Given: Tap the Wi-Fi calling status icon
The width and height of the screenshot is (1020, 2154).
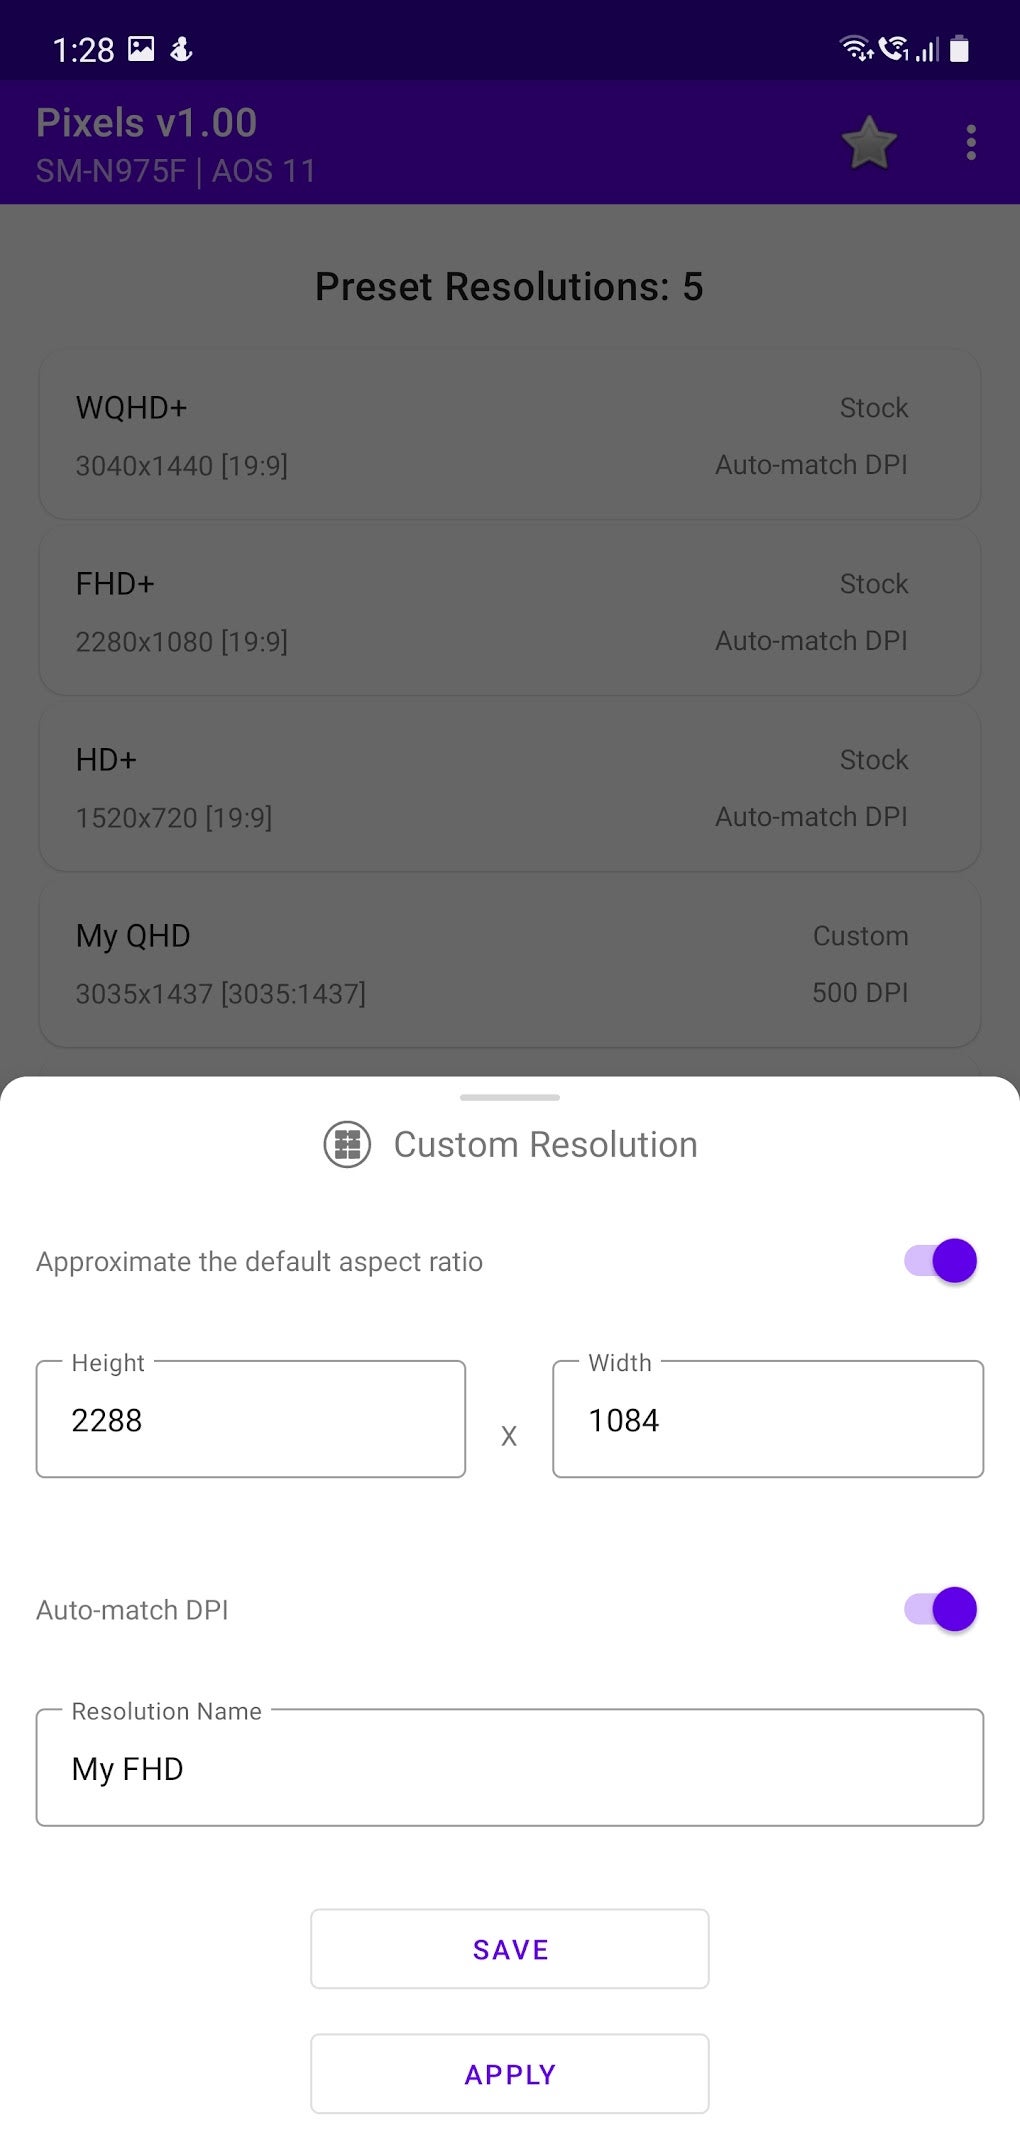Looking at the screenshot, I should [893, 48].
